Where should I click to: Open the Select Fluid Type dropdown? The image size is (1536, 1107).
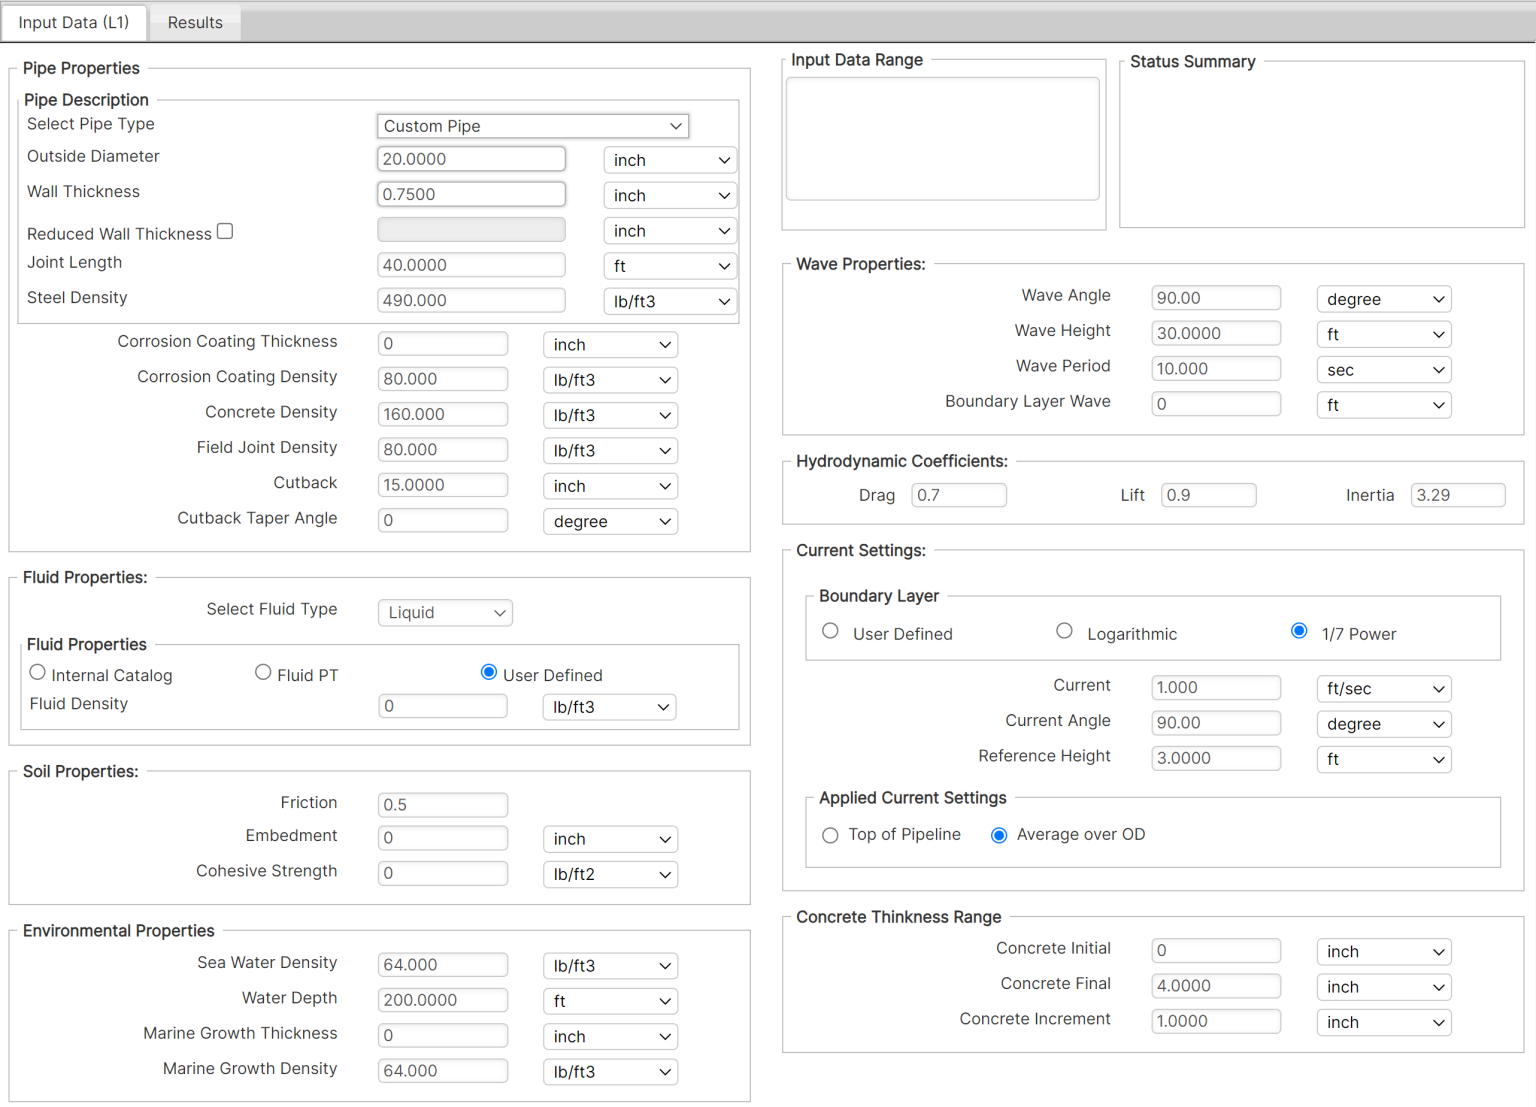click(x=445, y=612)
